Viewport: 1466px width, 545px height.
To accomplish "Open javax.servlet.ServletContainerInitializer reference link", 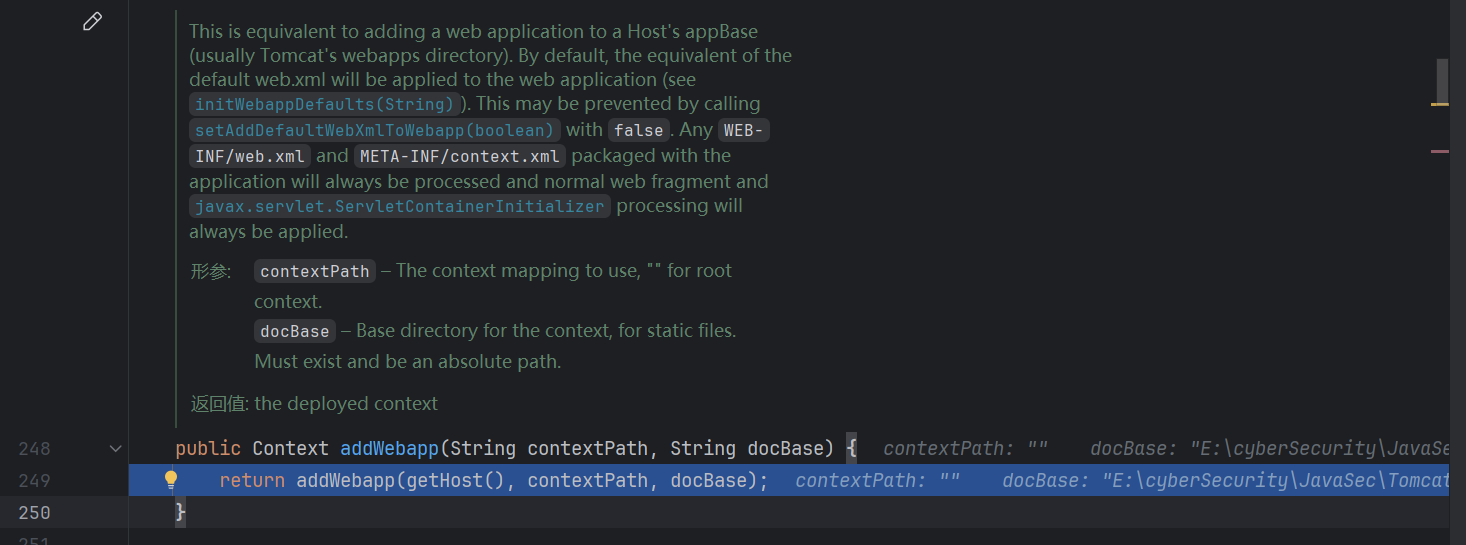I will tap(400, 206).
